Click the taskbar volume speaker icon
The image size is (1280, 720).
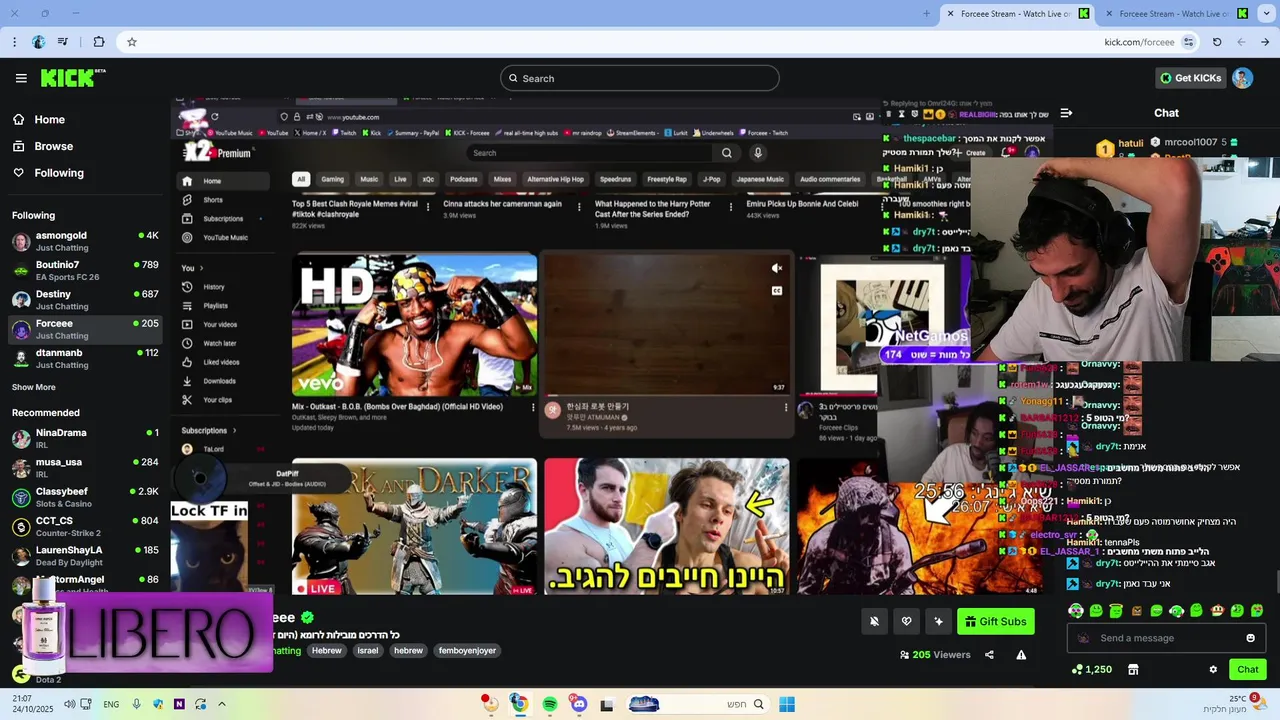pos(69,704)
